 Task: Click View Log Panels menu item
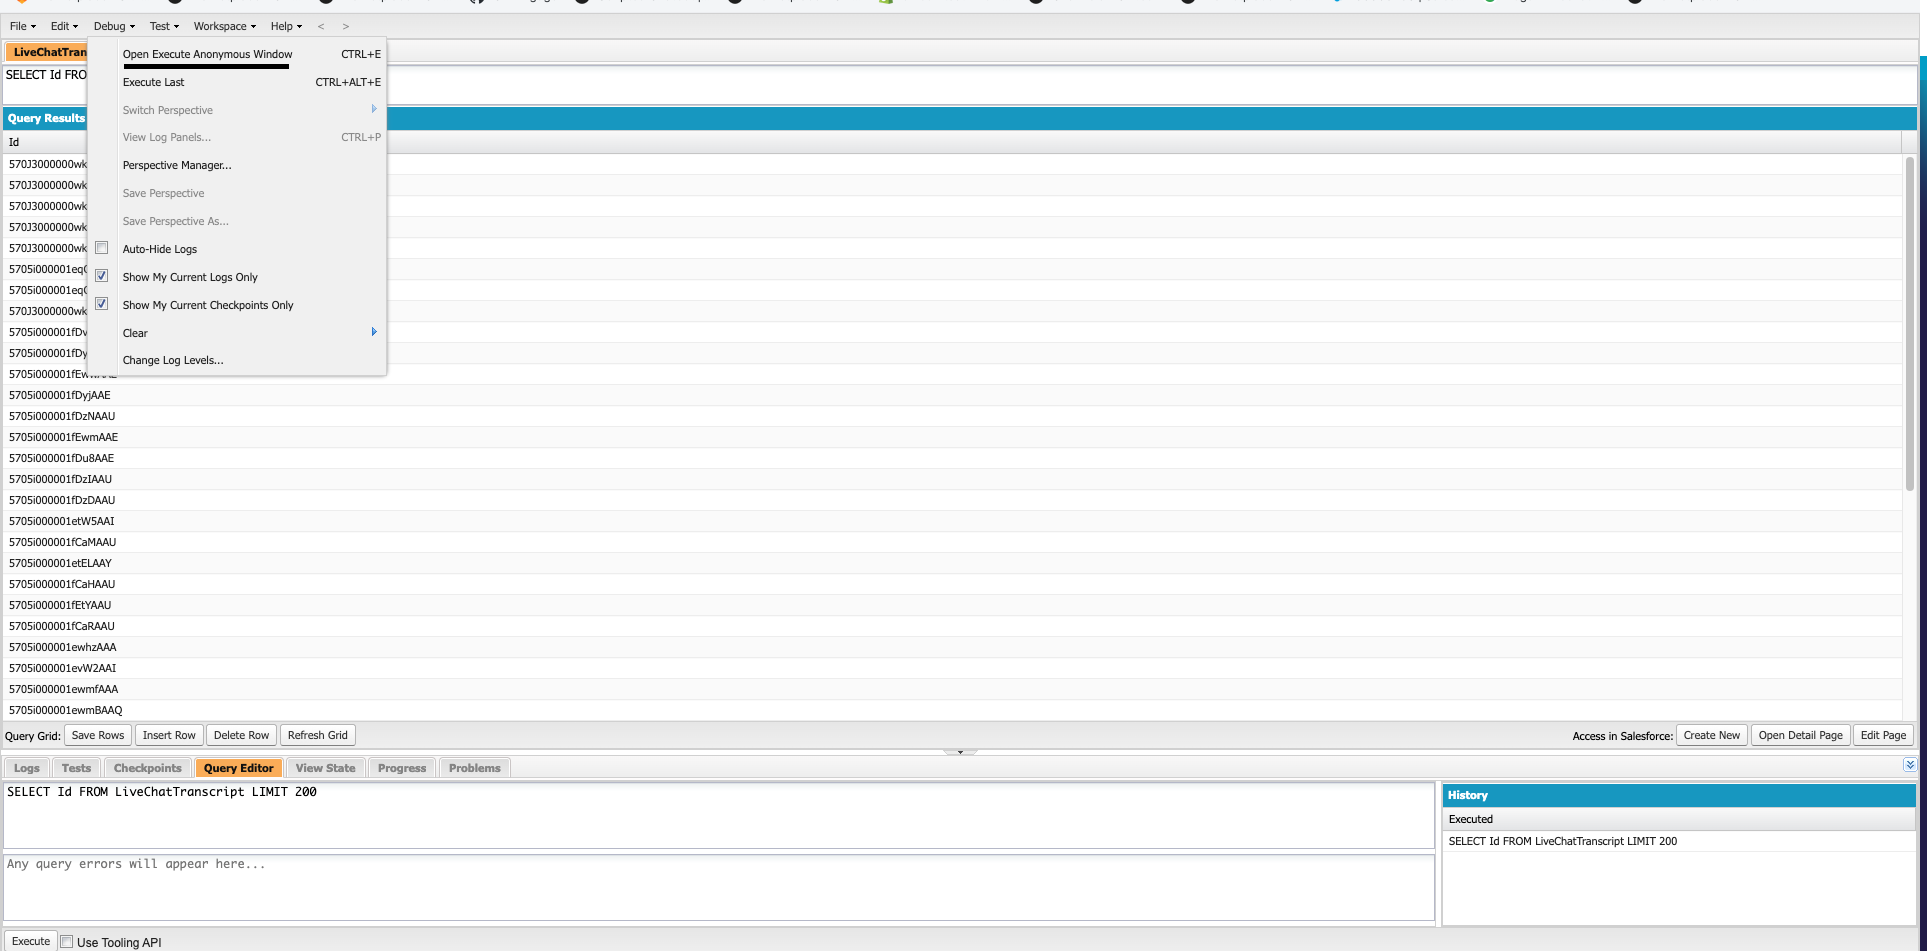click(x=237, y=137)
